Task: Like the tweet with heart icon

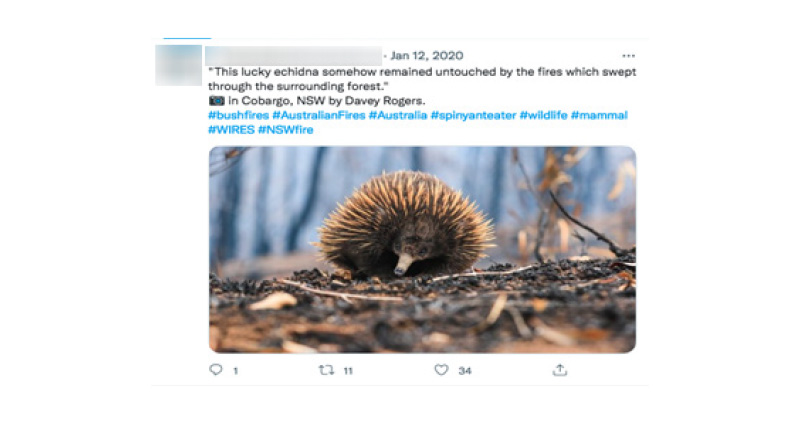Action: pos(441,370)
